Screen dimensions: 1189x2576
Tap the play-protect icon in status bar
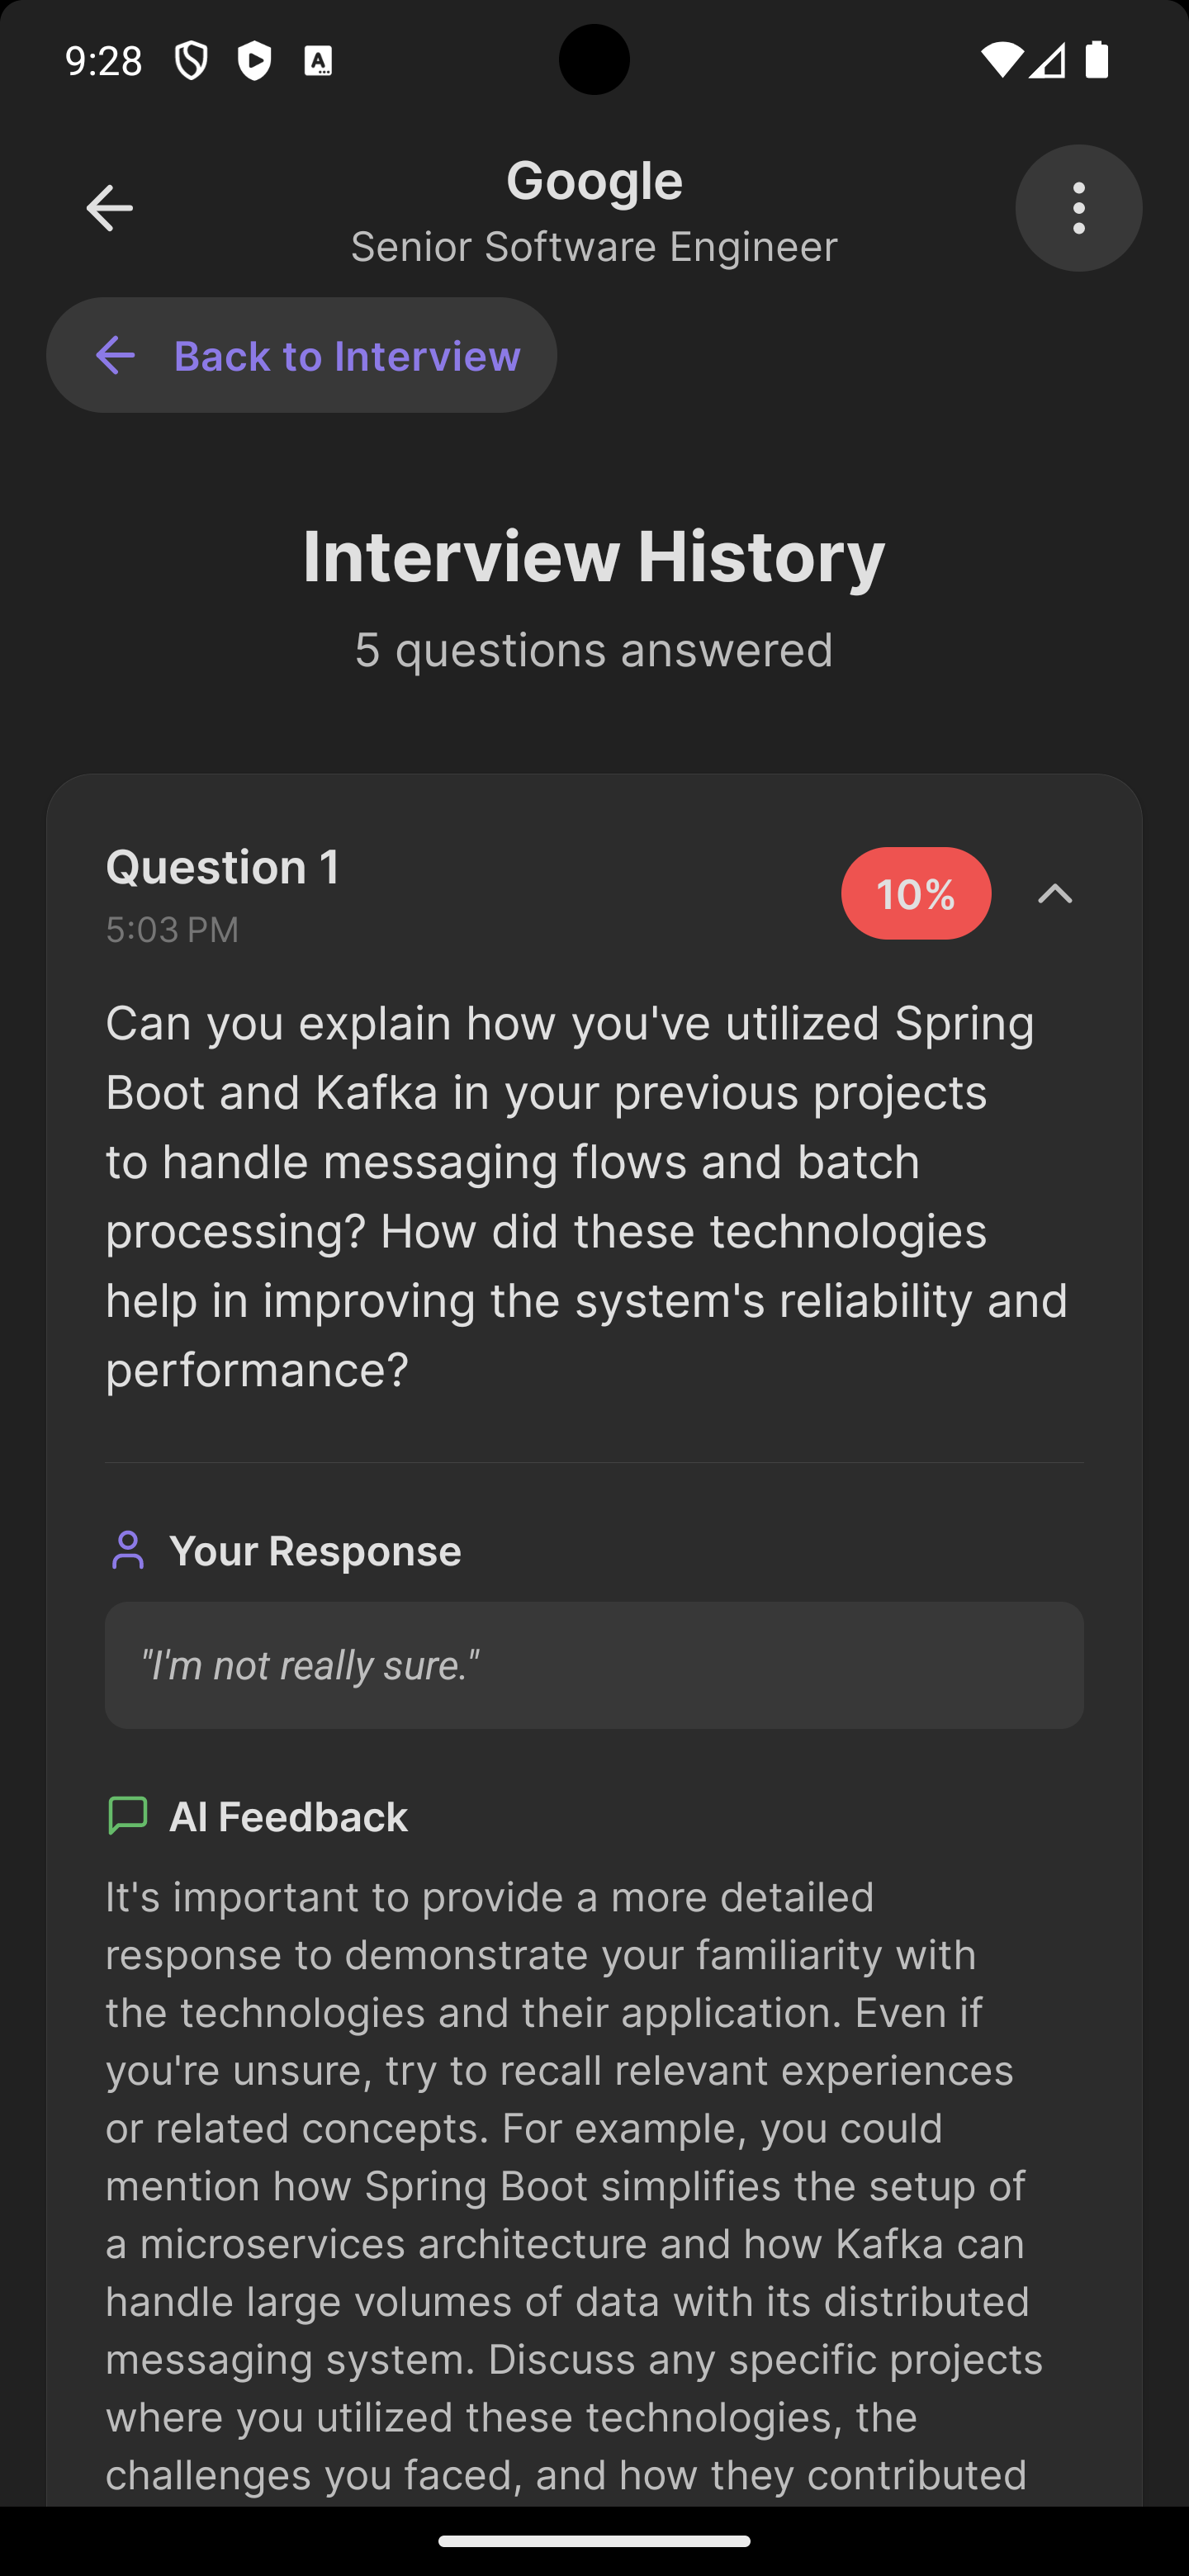(255, 61)
